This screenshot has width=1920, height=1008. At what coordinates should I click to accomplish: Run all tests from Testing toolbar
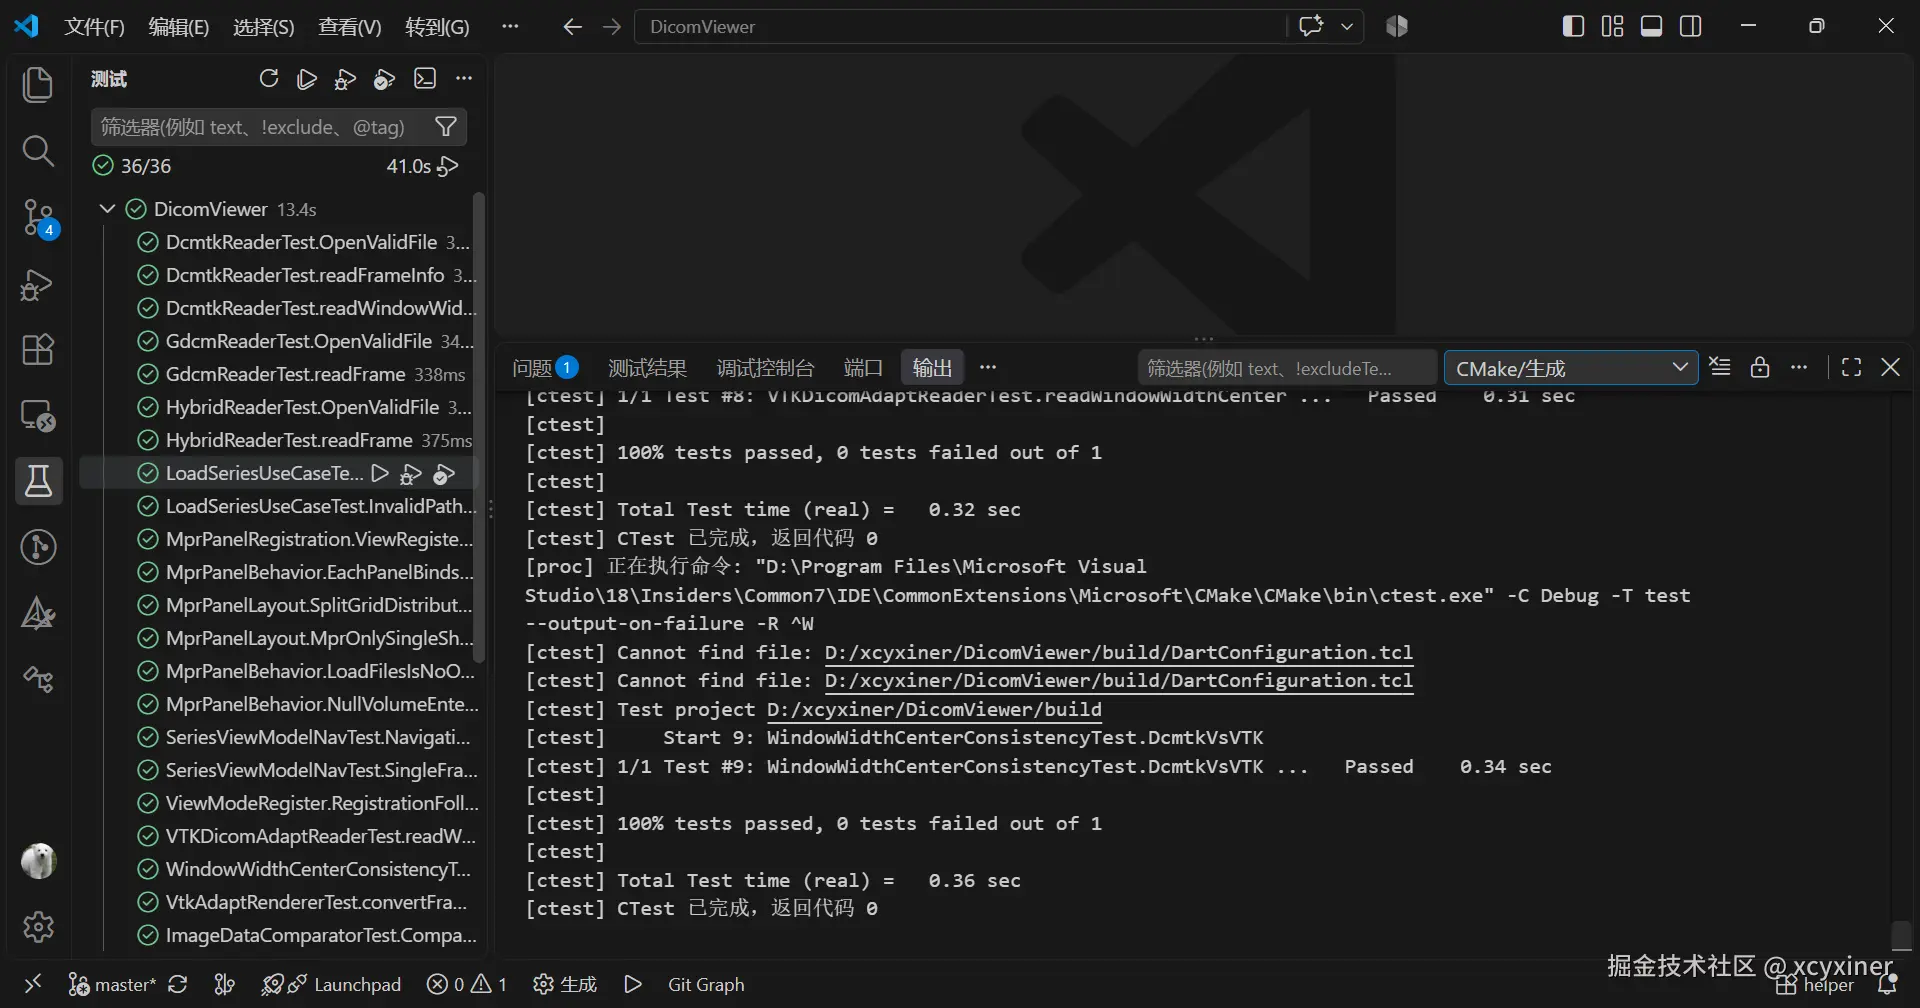[308, 79]
